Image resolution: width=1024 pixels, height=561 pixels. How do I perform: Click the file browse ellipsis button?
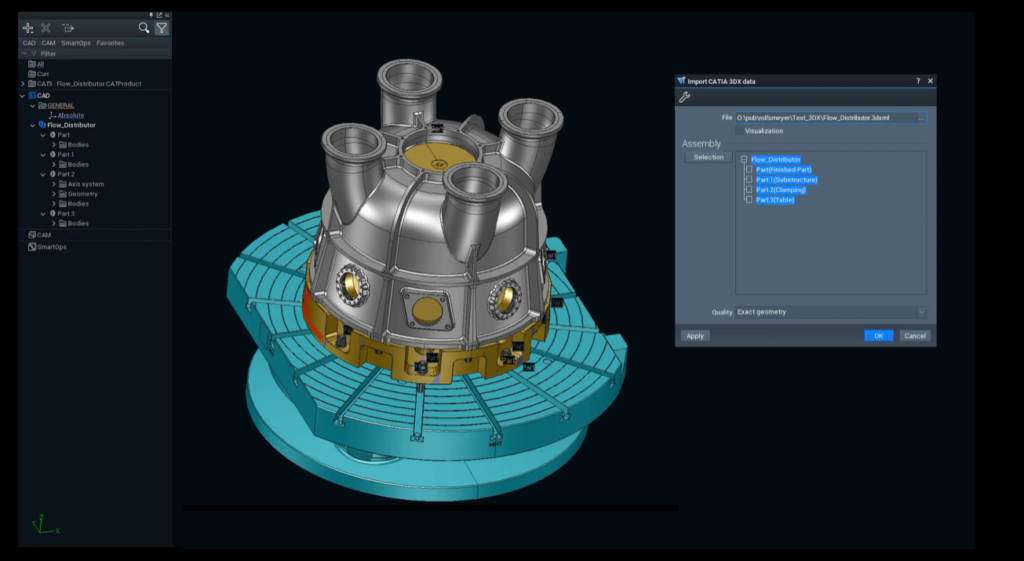921,118
